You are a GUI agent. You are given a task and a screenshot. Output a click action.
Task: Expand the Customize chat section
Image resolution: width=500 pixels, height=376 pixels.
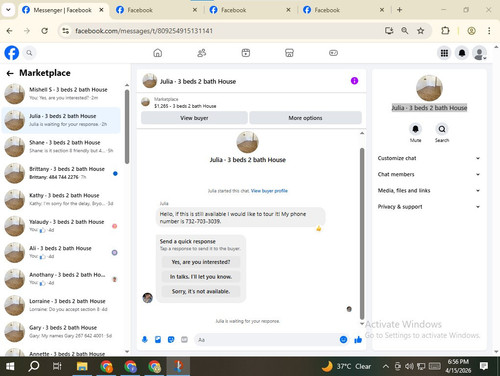click(429, 158)
